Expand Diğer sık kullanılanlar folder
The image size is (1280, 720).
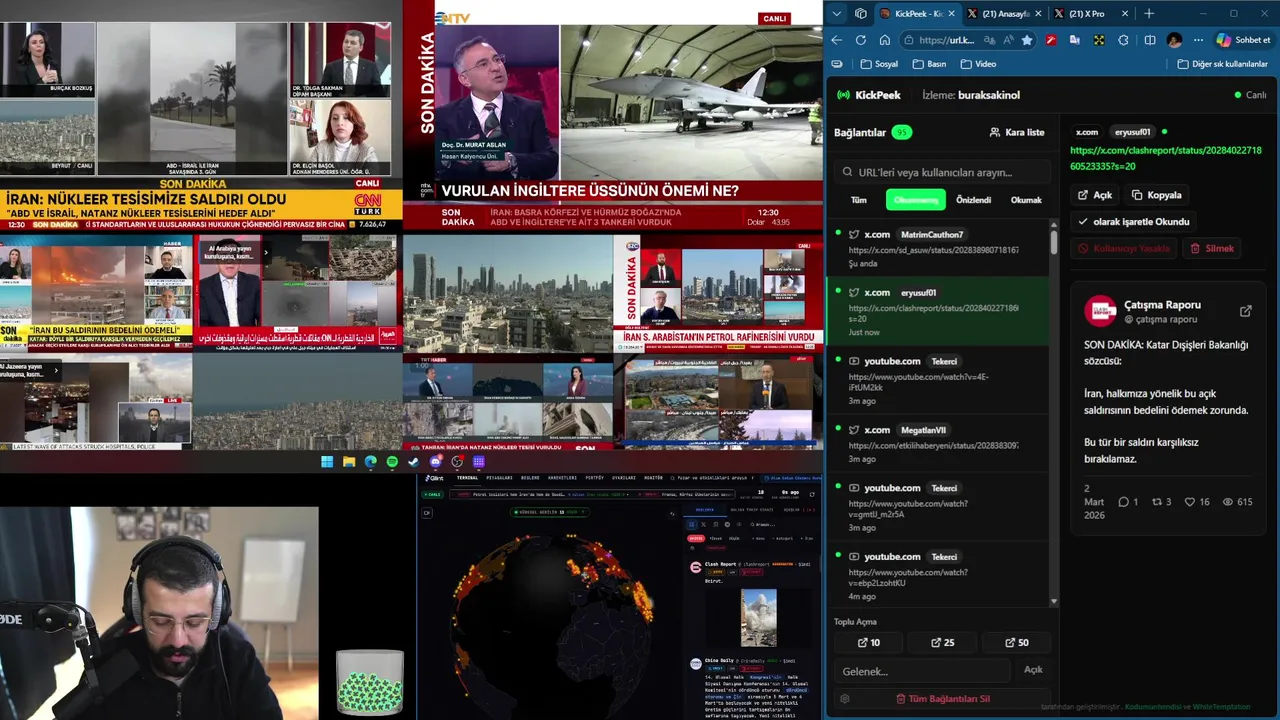1221,64
